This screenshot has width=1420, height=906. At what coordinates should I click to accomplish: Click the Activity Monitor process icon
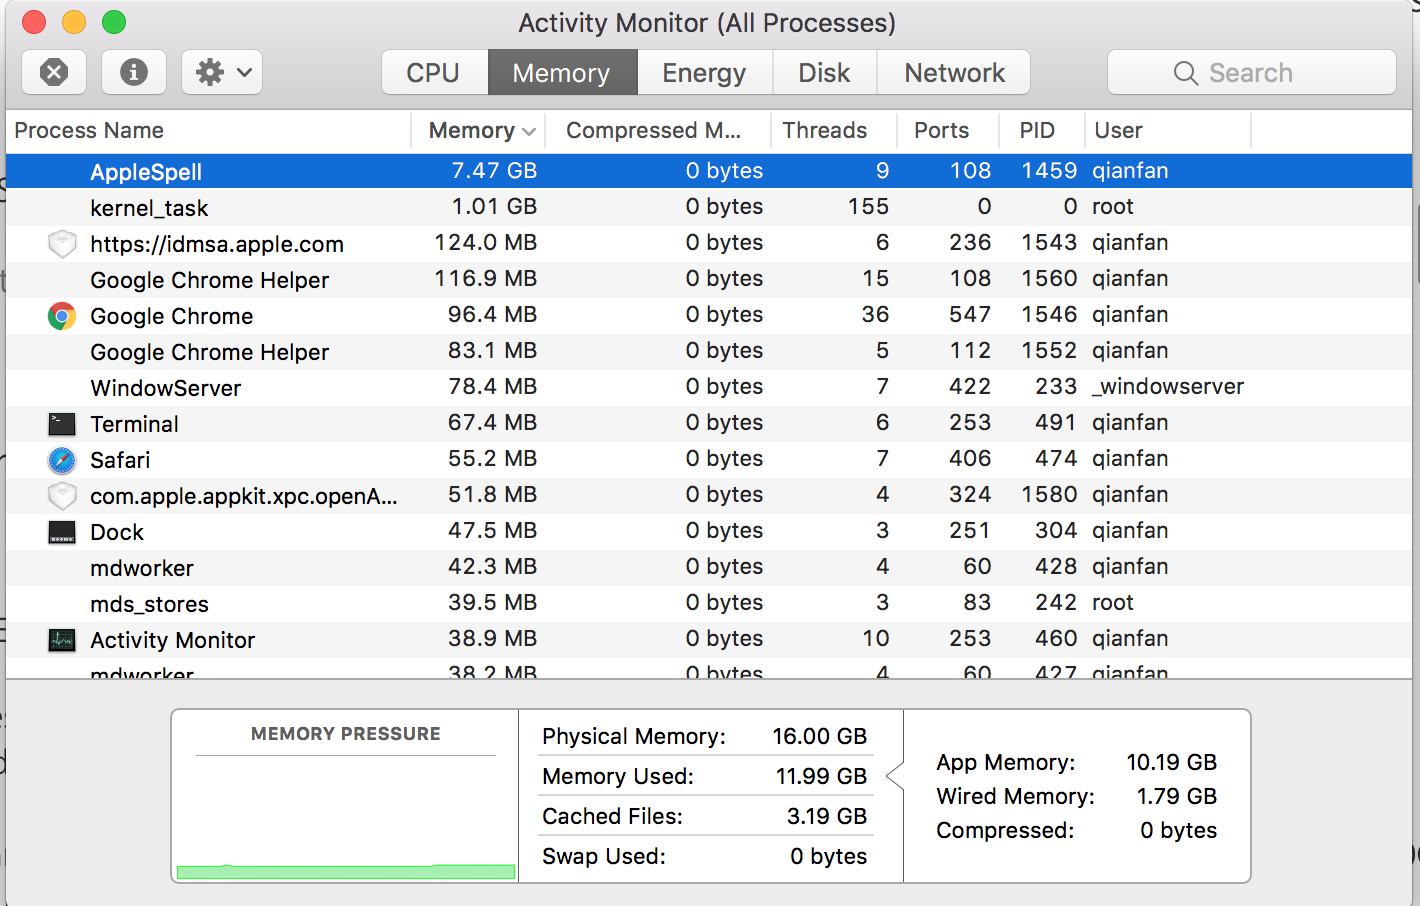pos(62,640)
